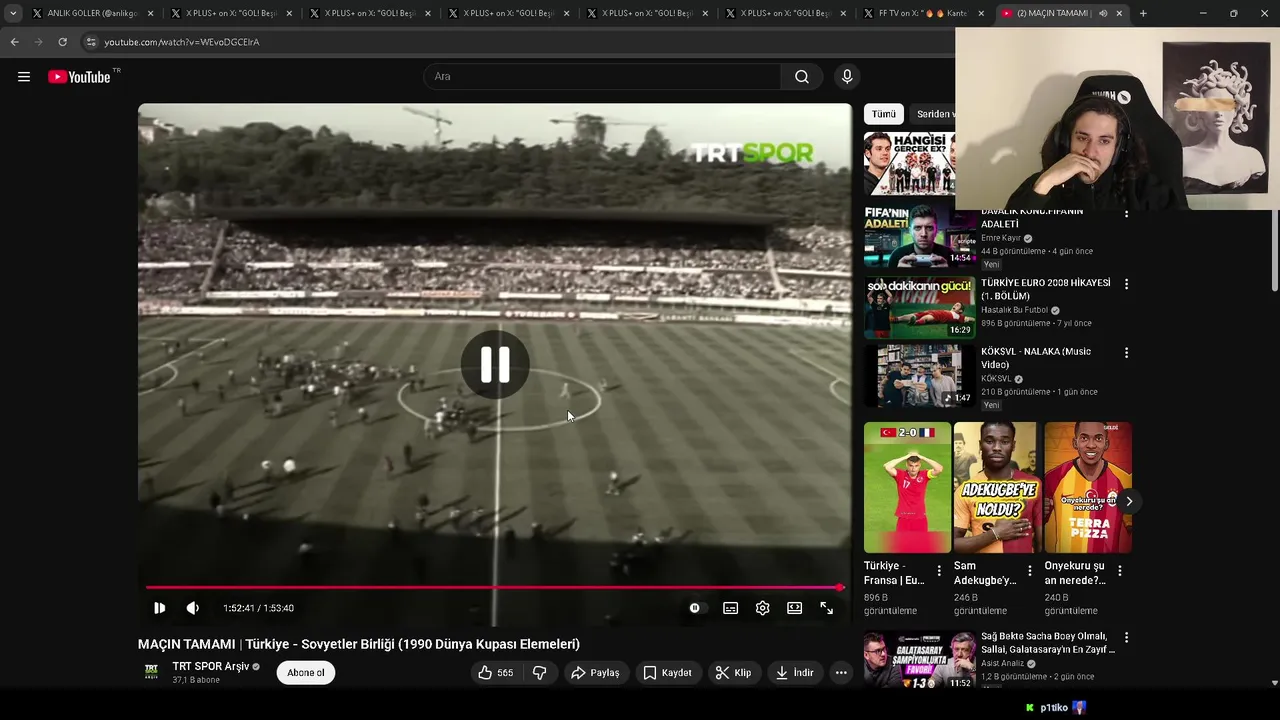Click the large play/pause overlay in video center
The width and height of the screenshot is (1280, 720).
(x=495, y=365)
